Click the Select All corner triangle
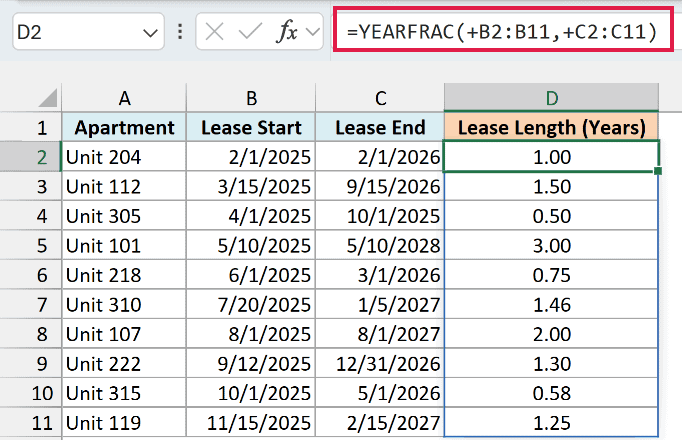The image size is (682, 440). pos(48,98)
